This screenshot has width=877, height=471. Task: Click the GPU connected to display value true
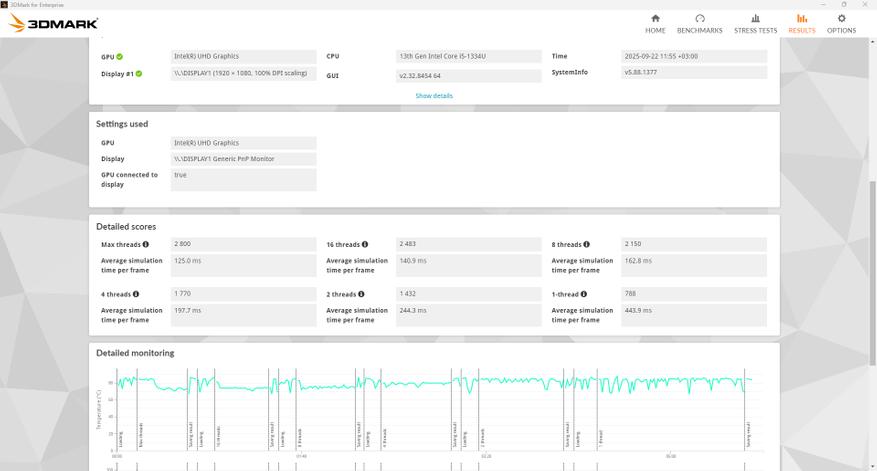(243, 180)
